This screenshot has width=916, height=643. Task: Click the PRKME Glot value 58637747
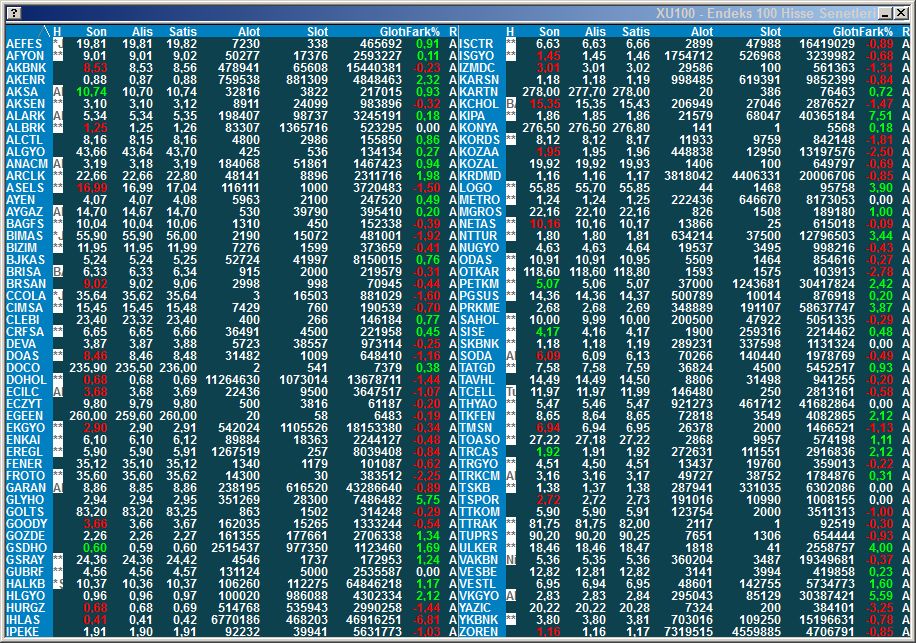(827, 308)
